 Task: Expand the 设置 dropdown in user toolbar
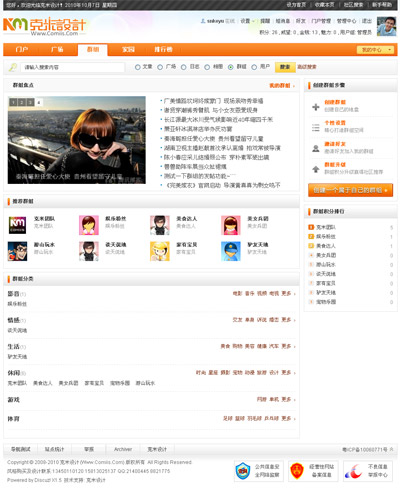click(x=247, y=21)
